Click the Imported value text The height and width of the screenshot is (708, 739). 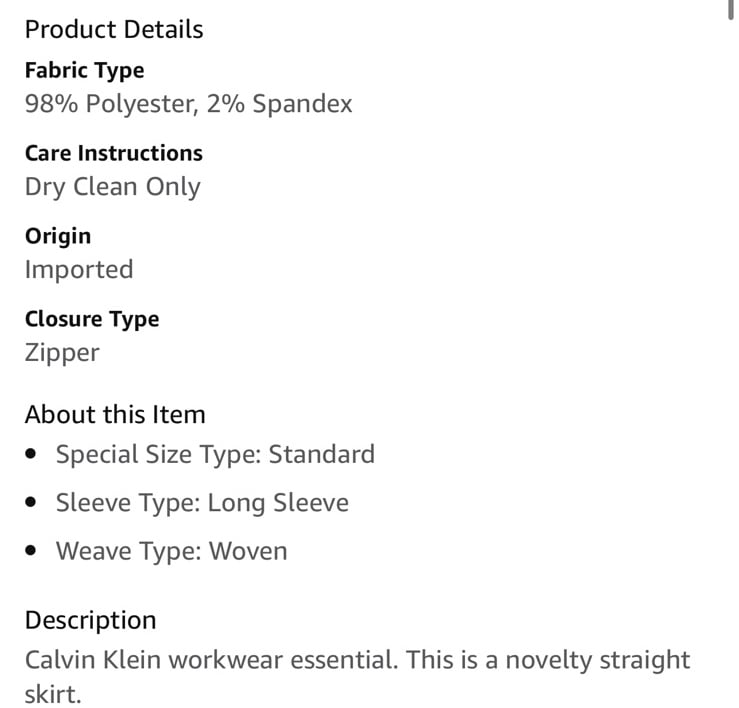pyautogui.click(x=79, y=270)
